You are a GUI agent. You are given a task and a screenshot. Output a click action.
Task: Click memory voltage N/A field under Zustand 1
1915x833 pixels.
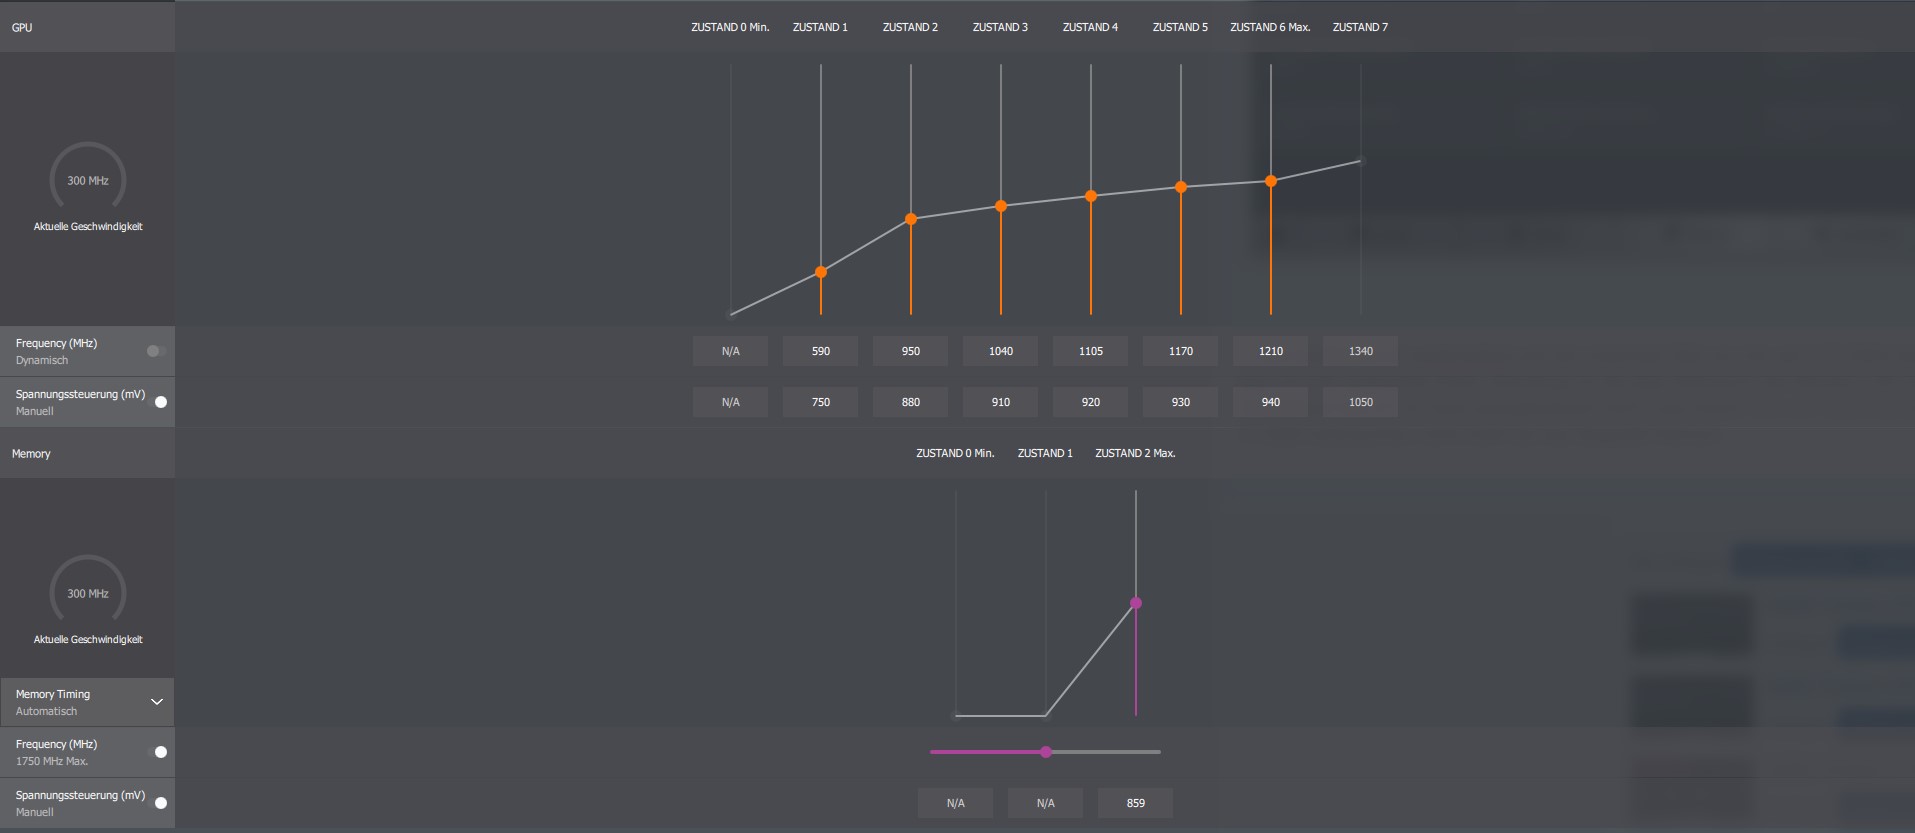(1046, 803)
